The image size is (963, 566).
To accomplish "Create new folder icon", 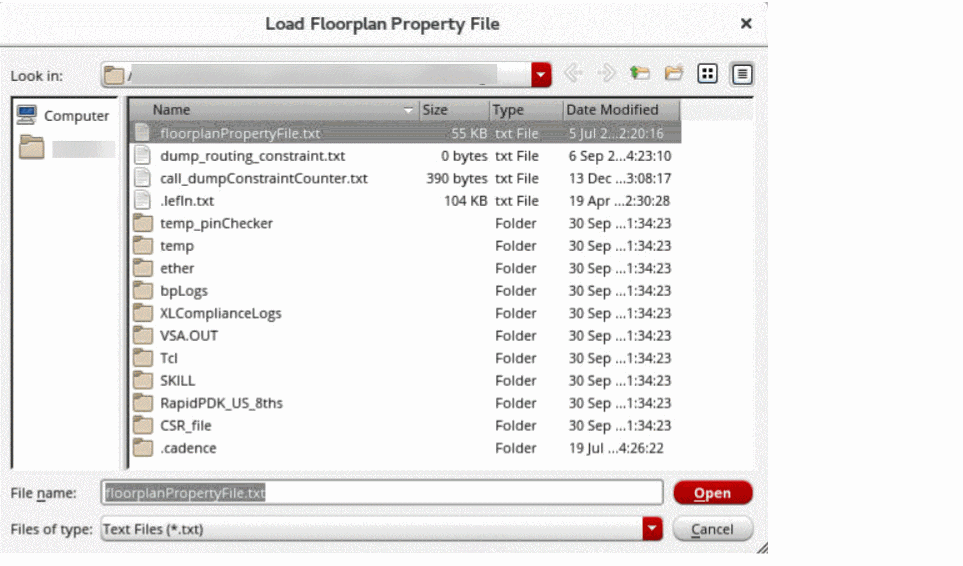I will pos(674,74).
